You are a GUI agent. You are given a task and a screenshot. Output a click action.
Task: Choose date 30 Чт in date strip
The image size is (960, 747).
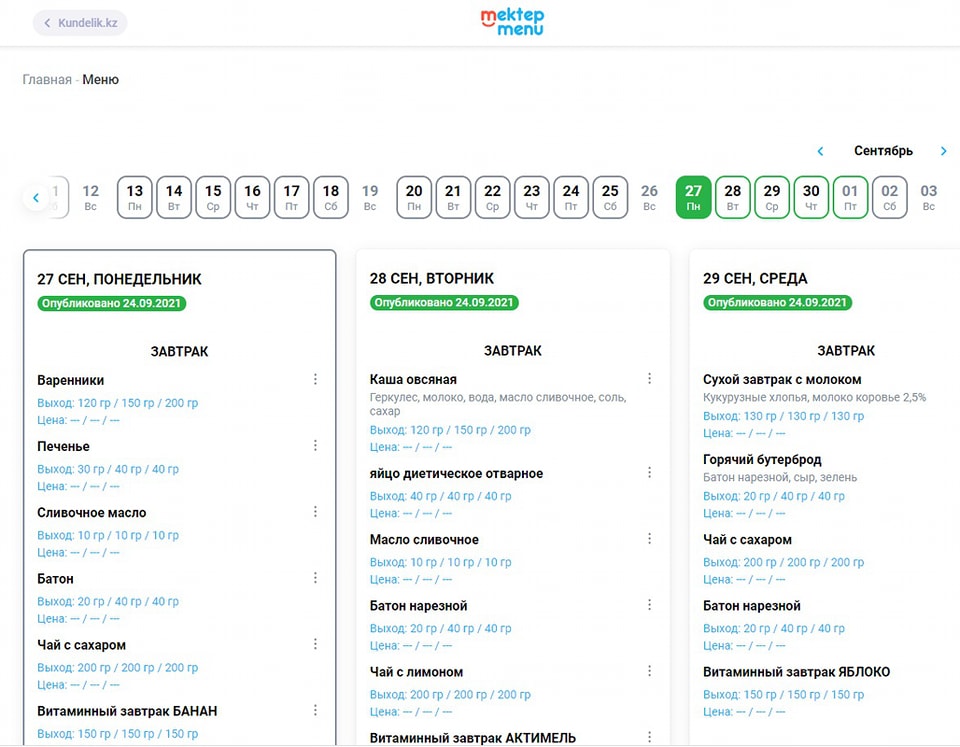pyautogui.click(x=811, y=197)
